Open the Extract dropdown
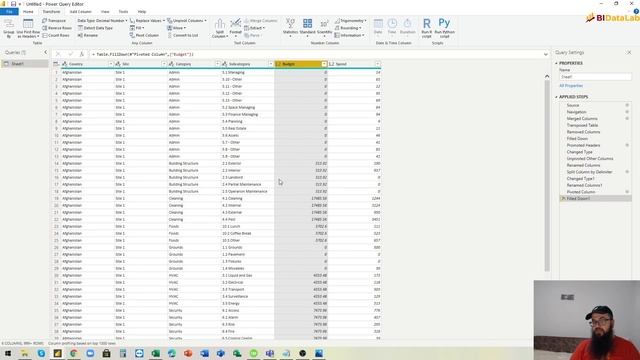640x360 pixels. 255,28
